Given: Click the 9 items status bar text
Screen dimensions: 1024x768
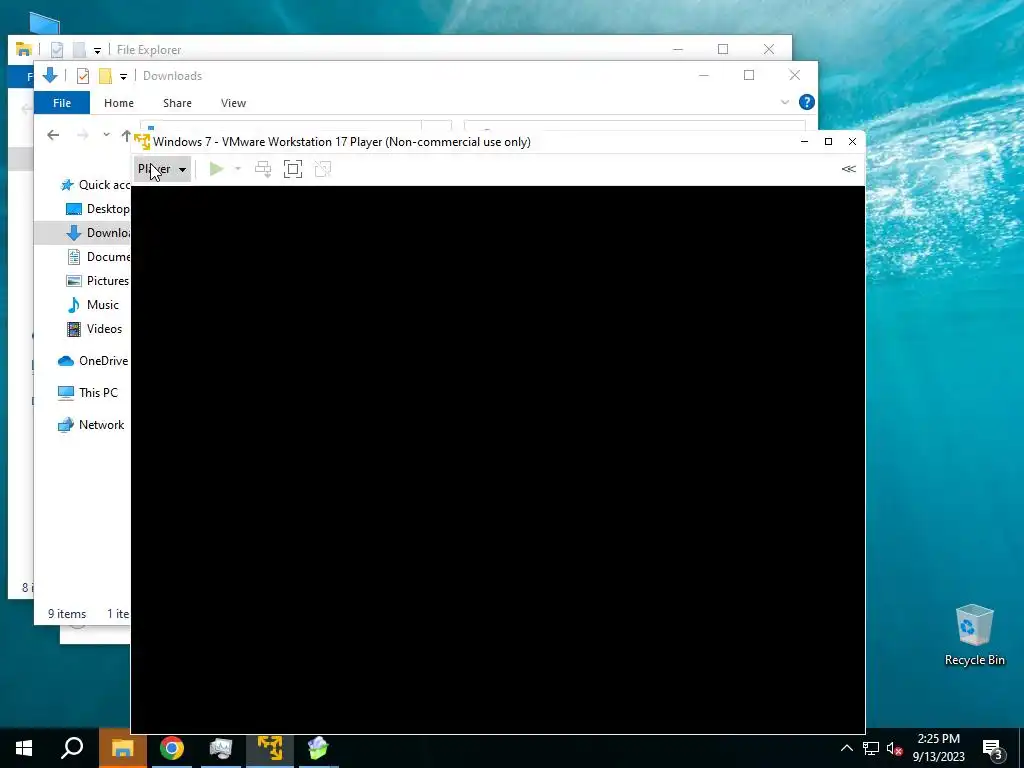Looking at the screenshot, I should coord(67,614).
